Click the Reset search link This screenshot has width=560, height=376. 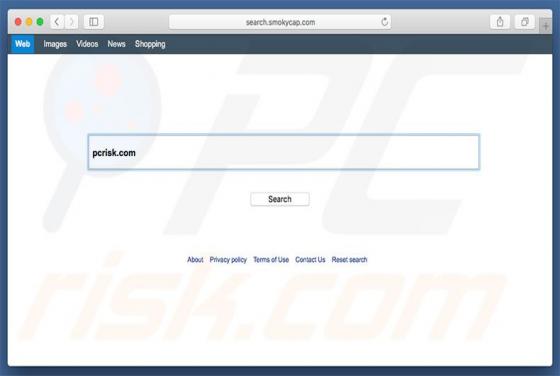349,260
